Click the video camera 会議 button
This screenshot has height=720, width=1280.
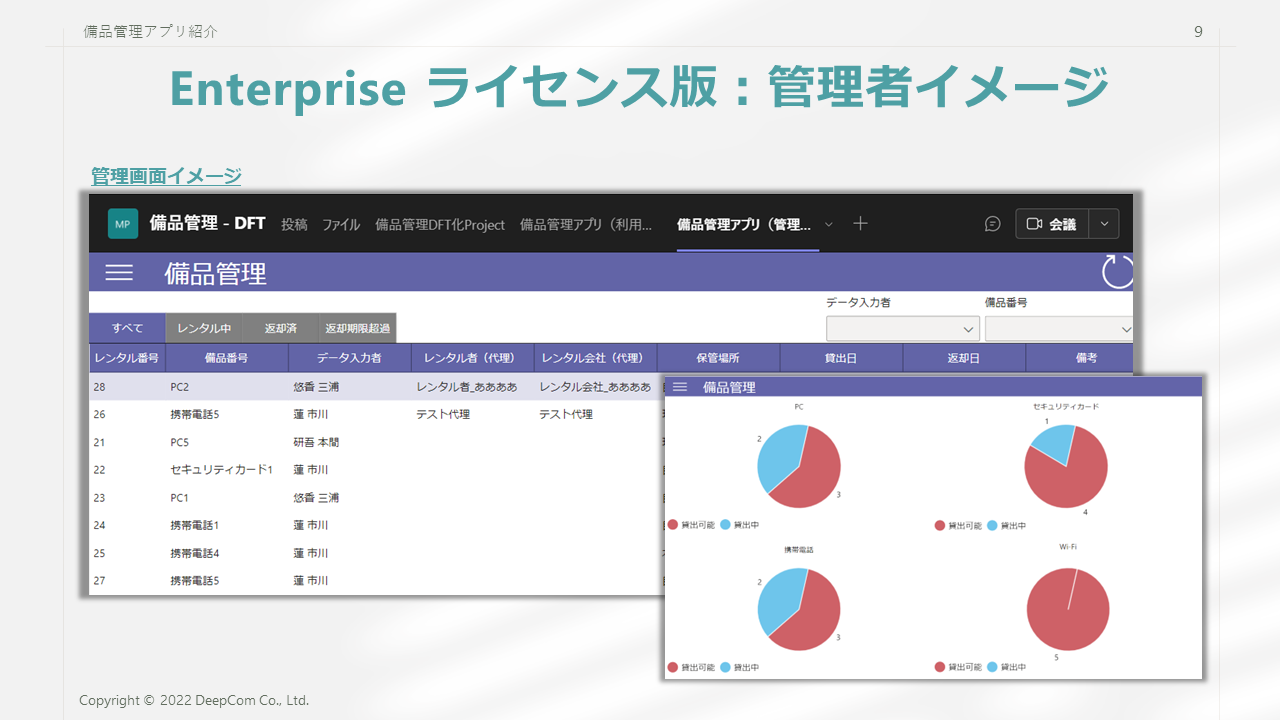pyautogui.click(x=1051, y=224)
